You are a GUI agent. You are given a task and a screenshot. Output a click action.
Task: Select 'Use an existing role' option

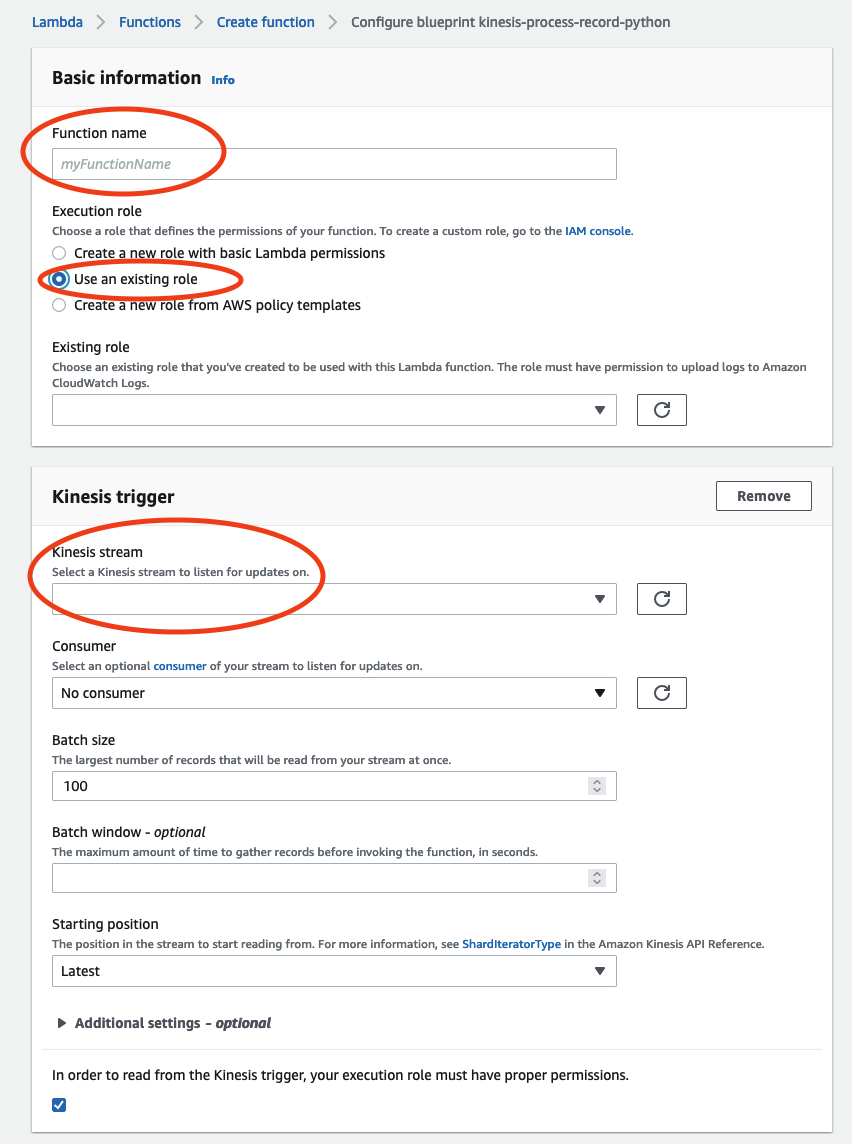click(x=58, y=279)
